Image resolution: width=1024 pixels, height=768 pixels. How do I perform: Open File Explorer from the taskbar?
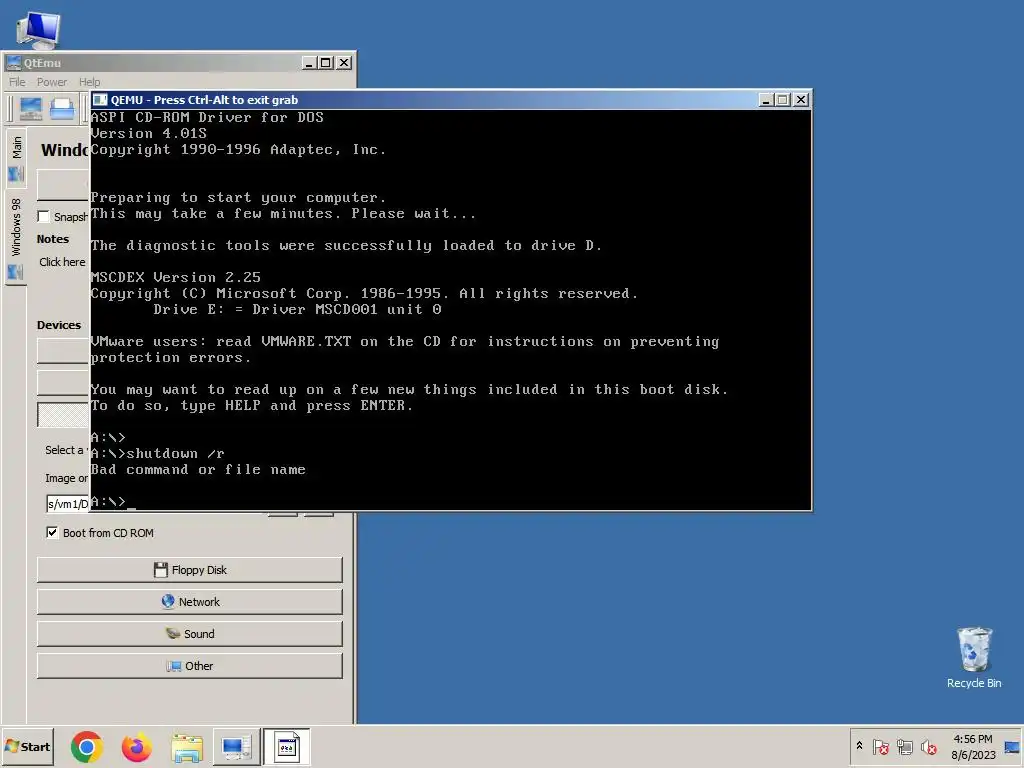187,747
